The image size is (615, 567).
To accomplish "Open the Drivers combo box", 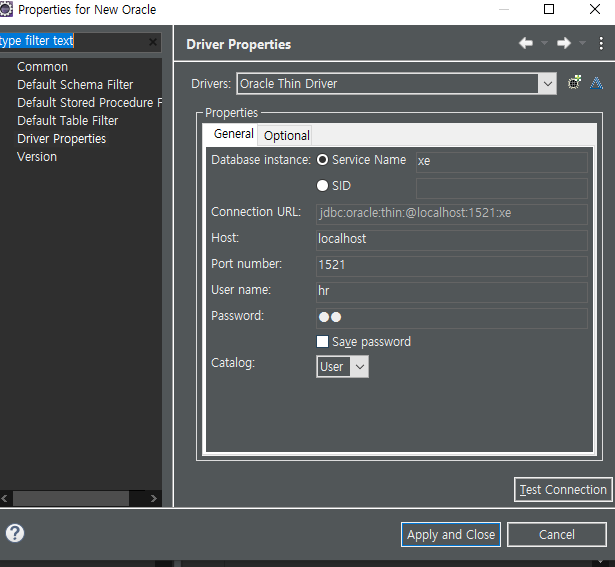I will click(x=397, y=84).
